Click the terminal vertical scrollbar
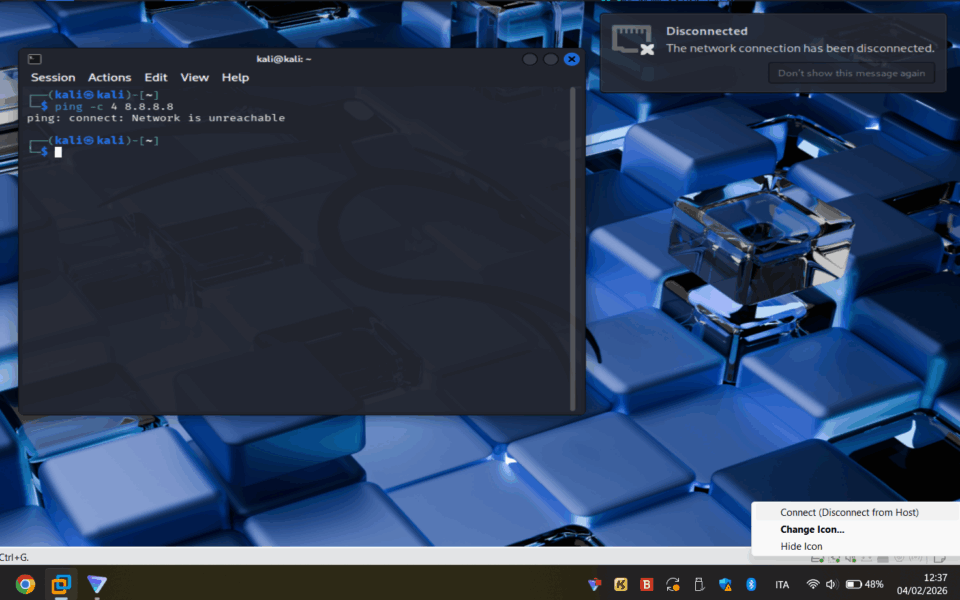 [x=573, y=250]
